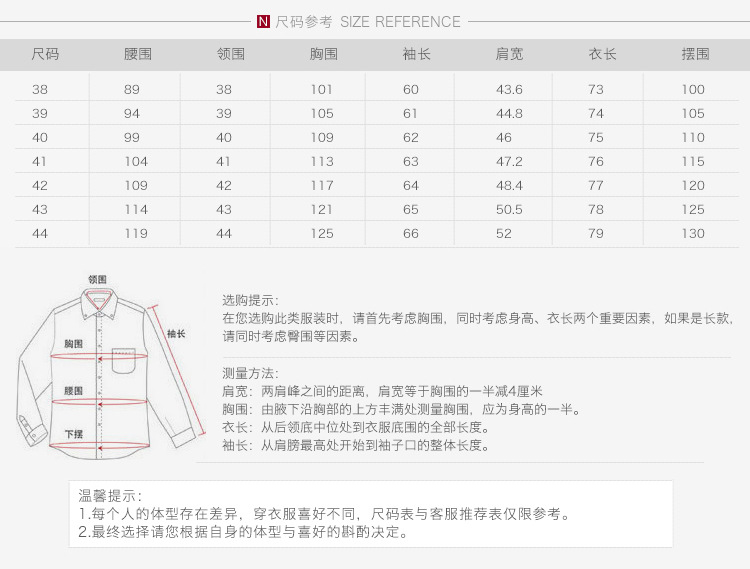Click garment length value 77
The image size is (750, 569).
click(596, 186)
